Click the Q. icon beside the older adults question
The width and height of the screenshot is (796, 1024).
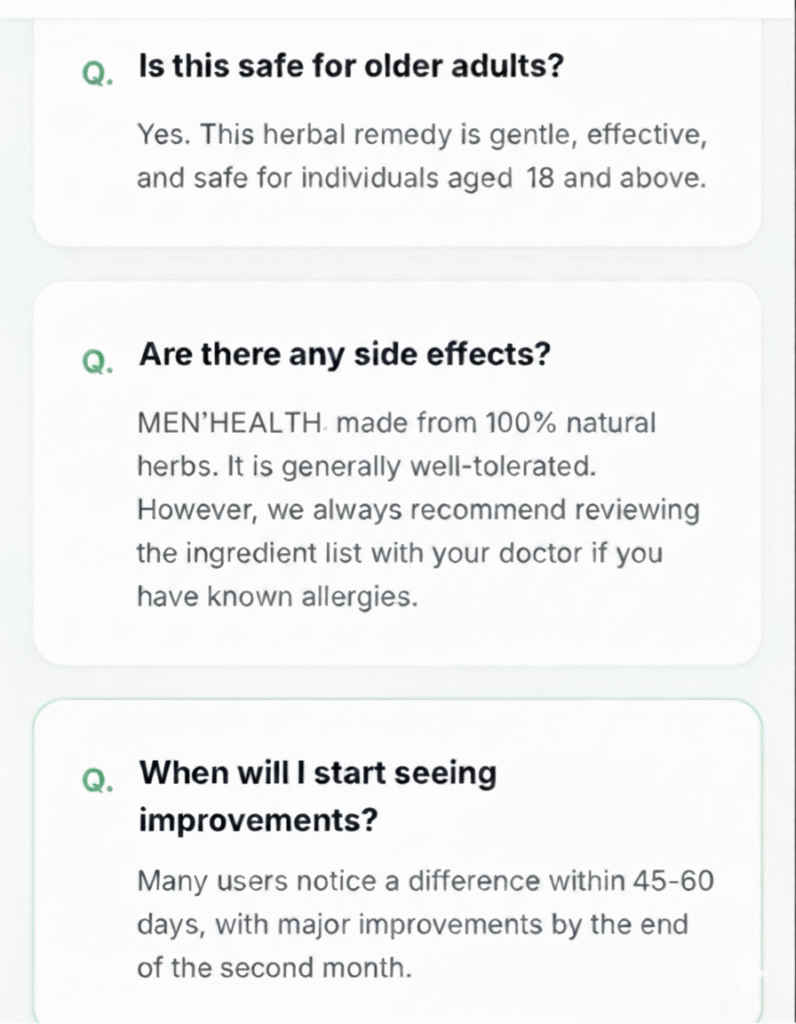point(97,74)
